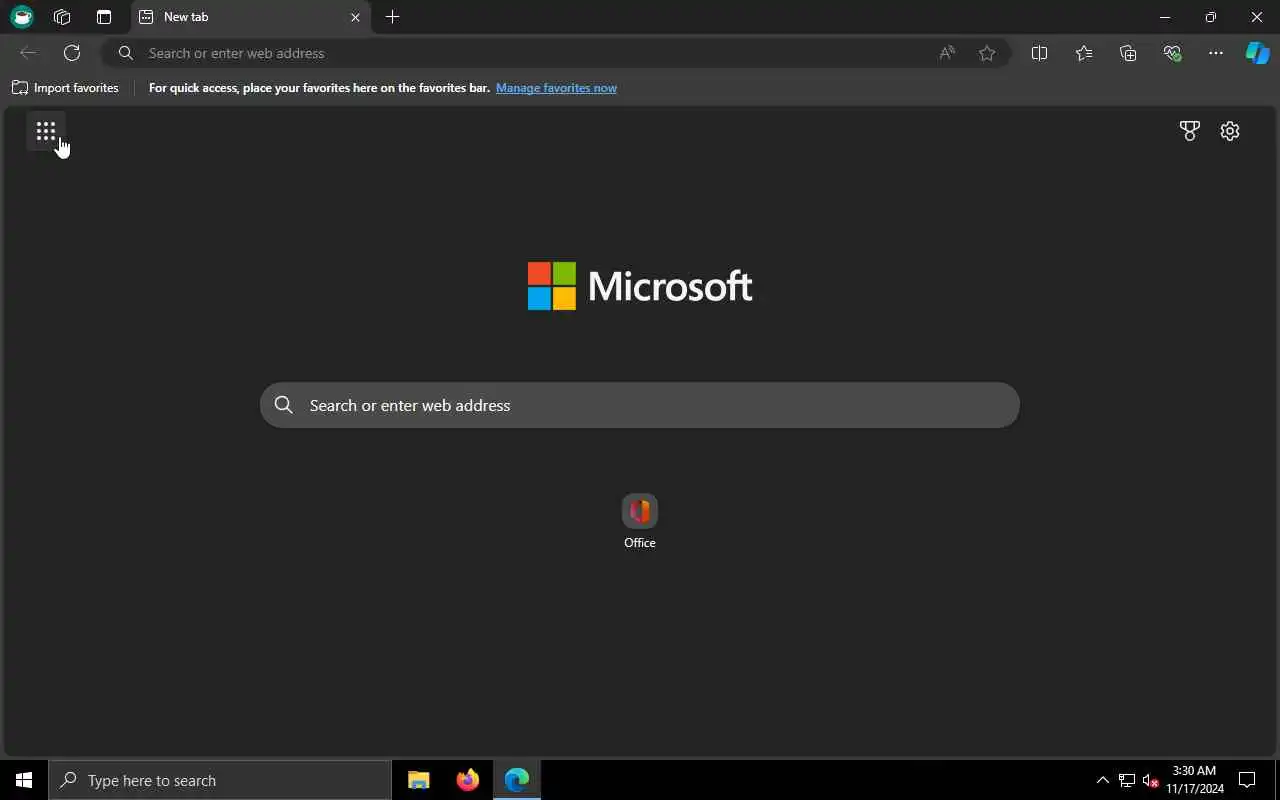Screen dimensions: 1280x800
Task: Open page settings gear
Action: click(x=1230, y=131)
